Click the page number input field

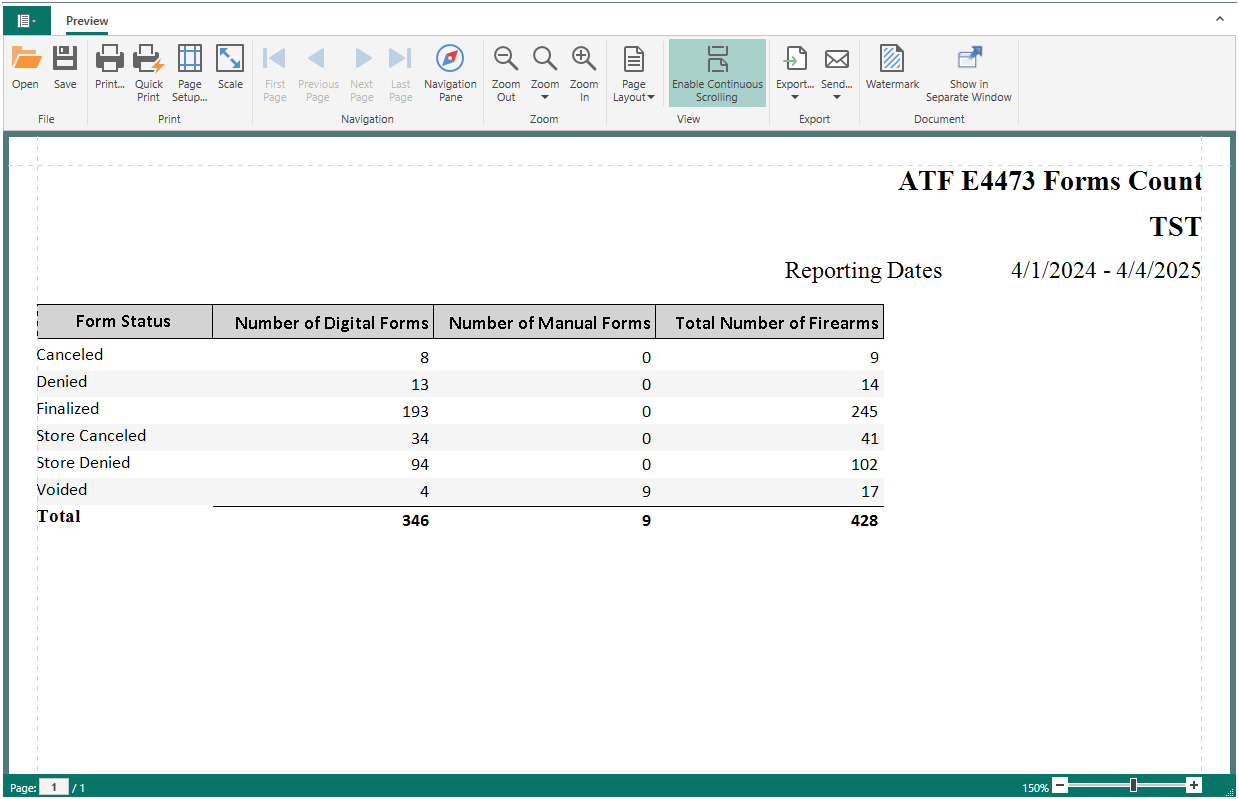(54, 787)
